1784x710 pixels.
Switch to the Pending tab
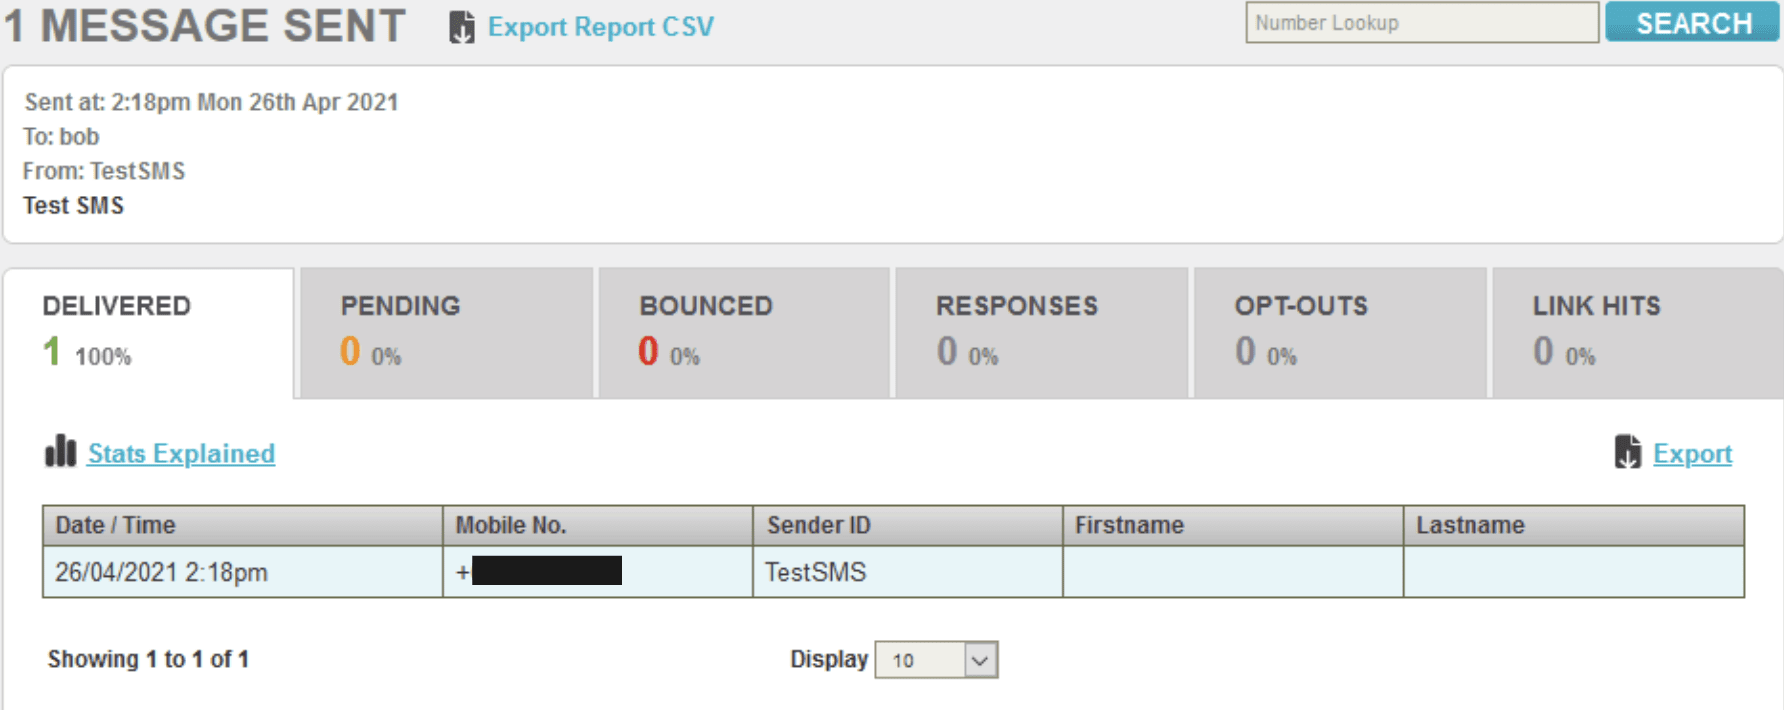click(x=446, y=332)
